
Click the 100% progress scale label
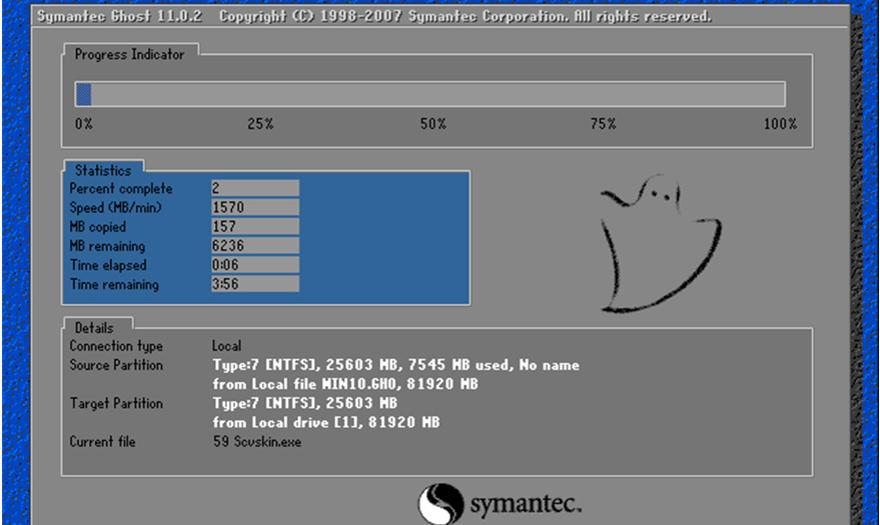pos(780,124)
